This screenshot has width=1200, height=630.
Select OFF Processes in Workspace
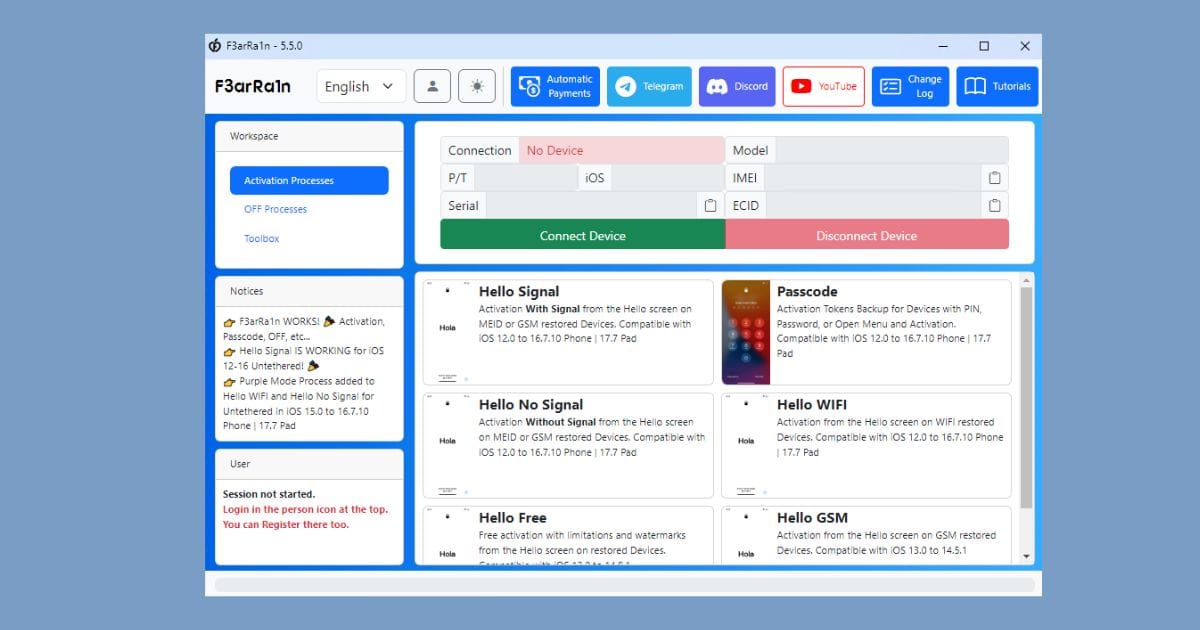click(x=276, y=209)
